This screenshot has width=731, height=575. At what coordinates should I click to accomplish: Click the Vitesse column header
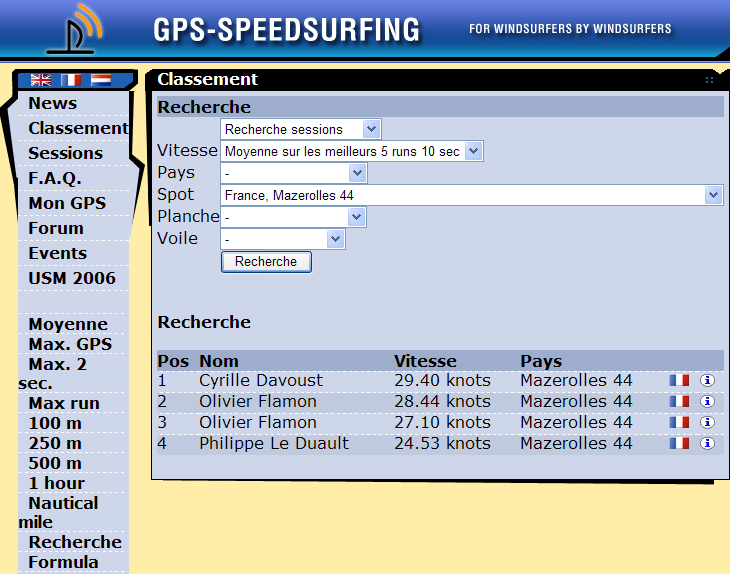pos(425,361)
